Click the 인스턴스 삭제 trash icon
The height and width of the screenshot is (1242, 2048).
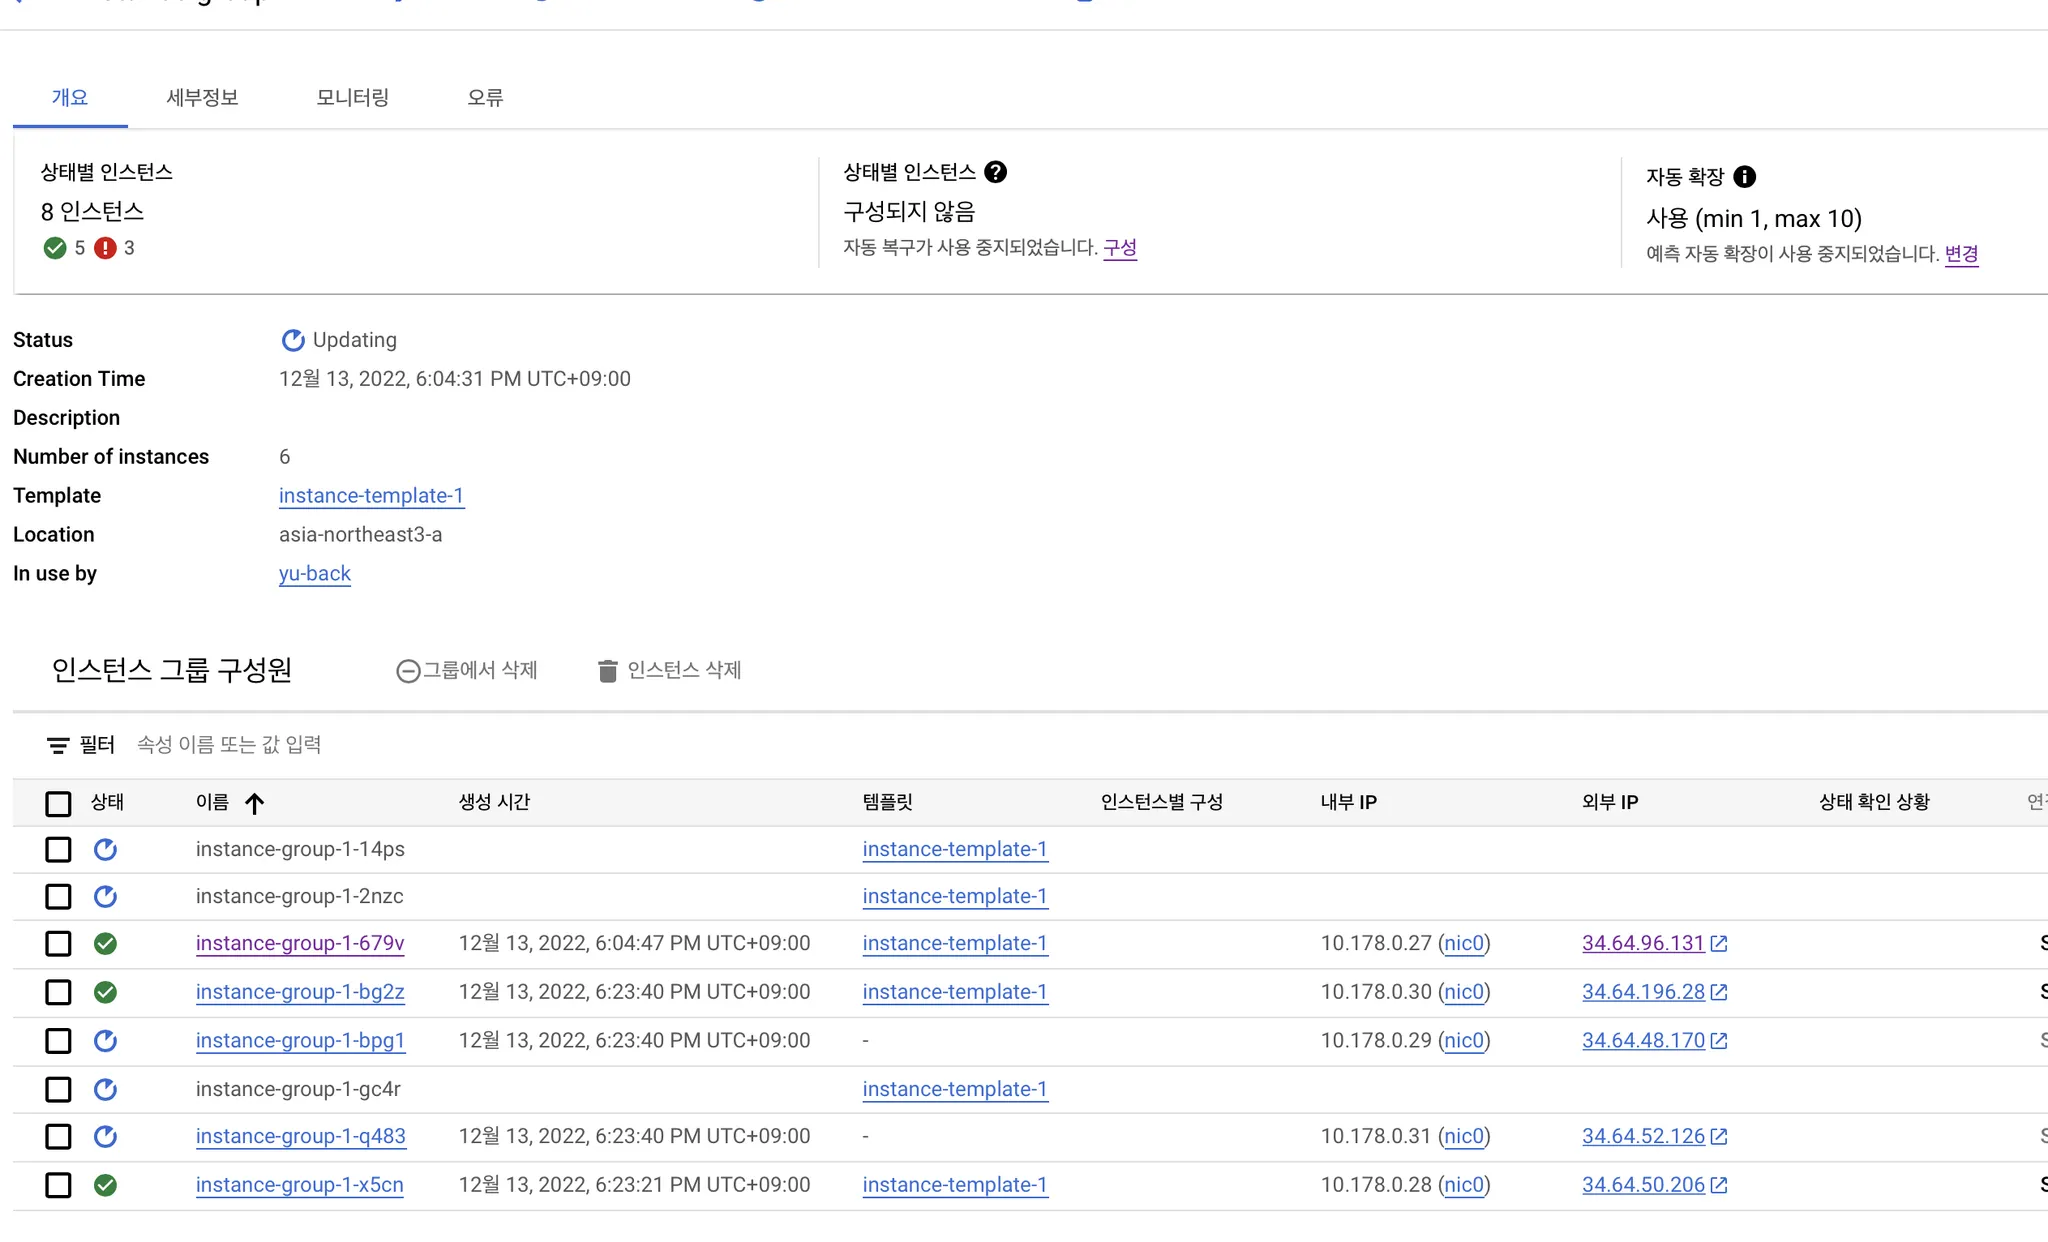pos(607,671)
